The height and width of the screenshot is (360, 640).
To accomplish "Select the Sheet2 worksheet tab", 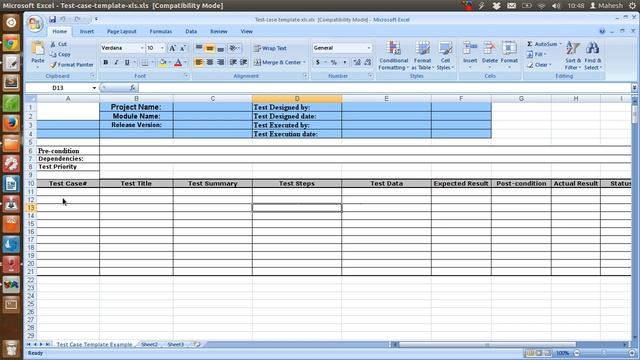I will coord(149,344).
